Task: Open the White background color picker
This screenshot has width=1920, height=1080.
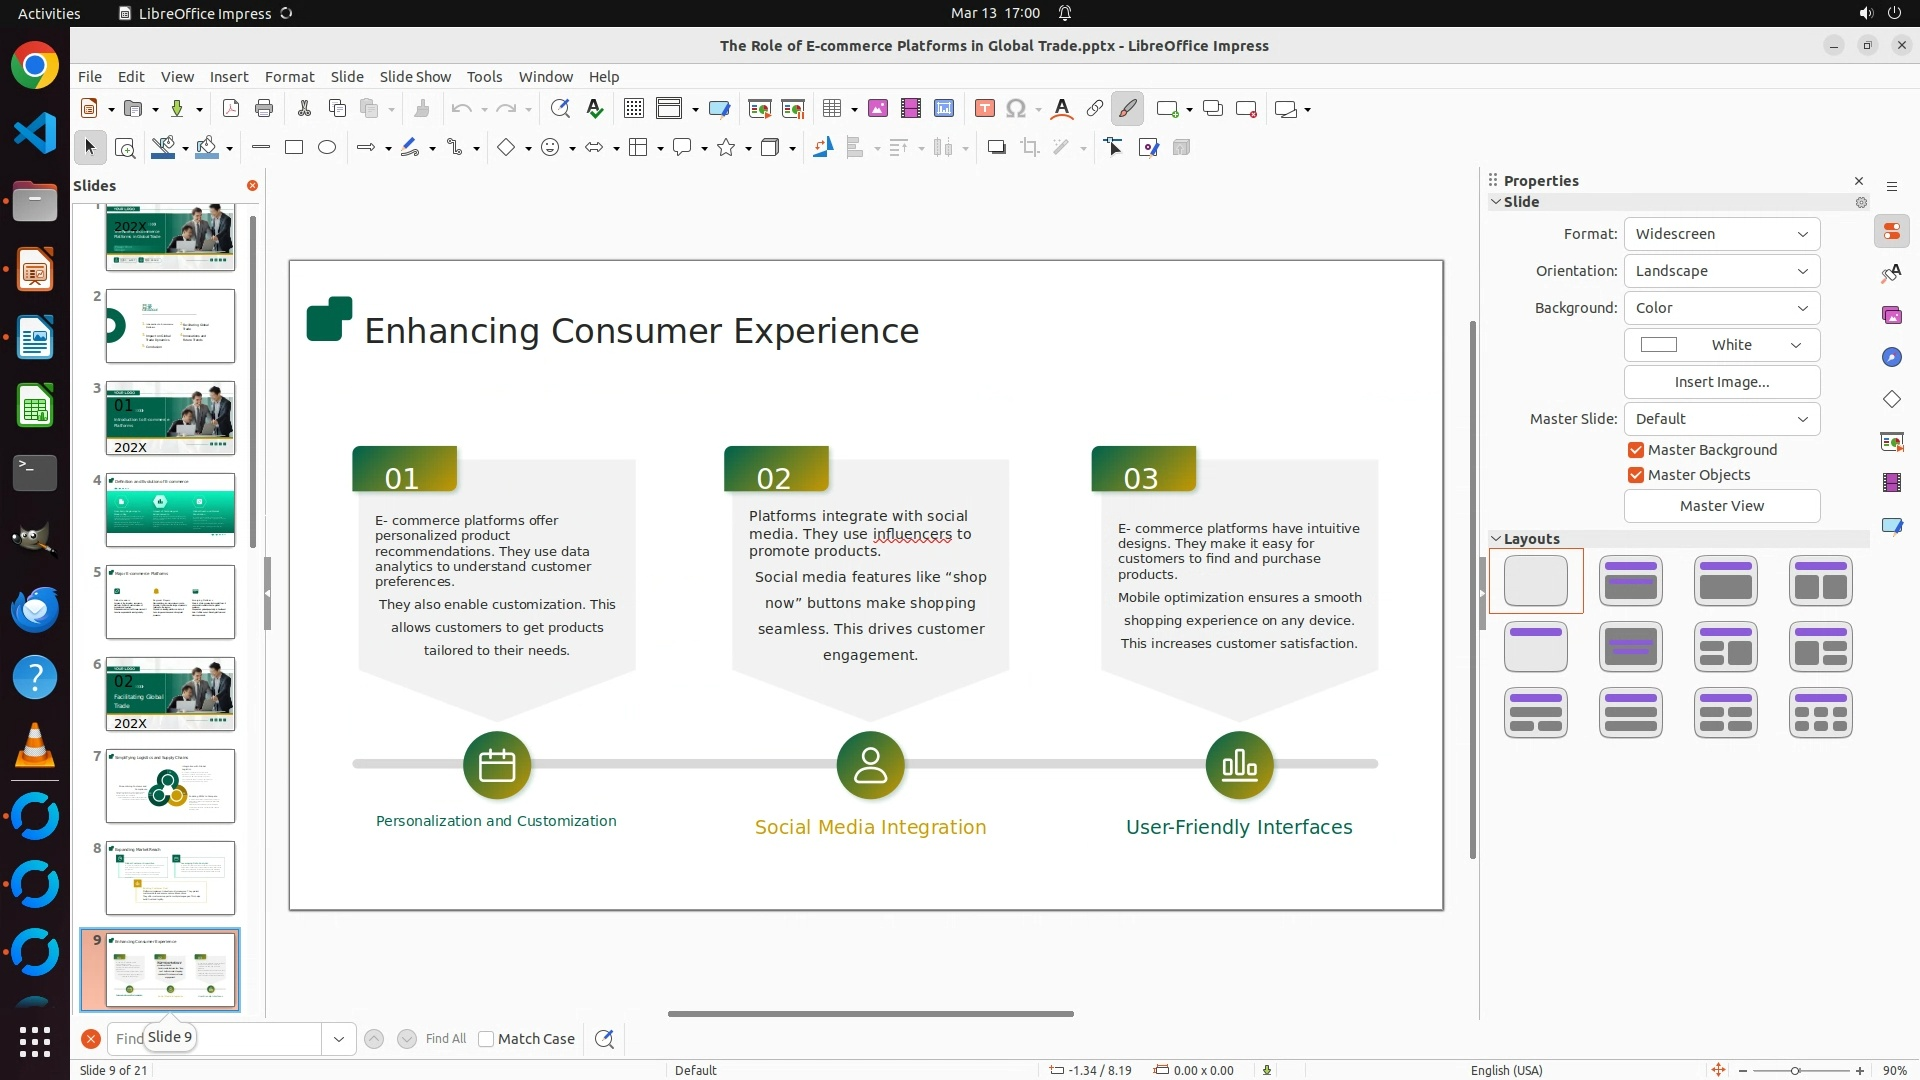Action: [x=1721, y=345]
